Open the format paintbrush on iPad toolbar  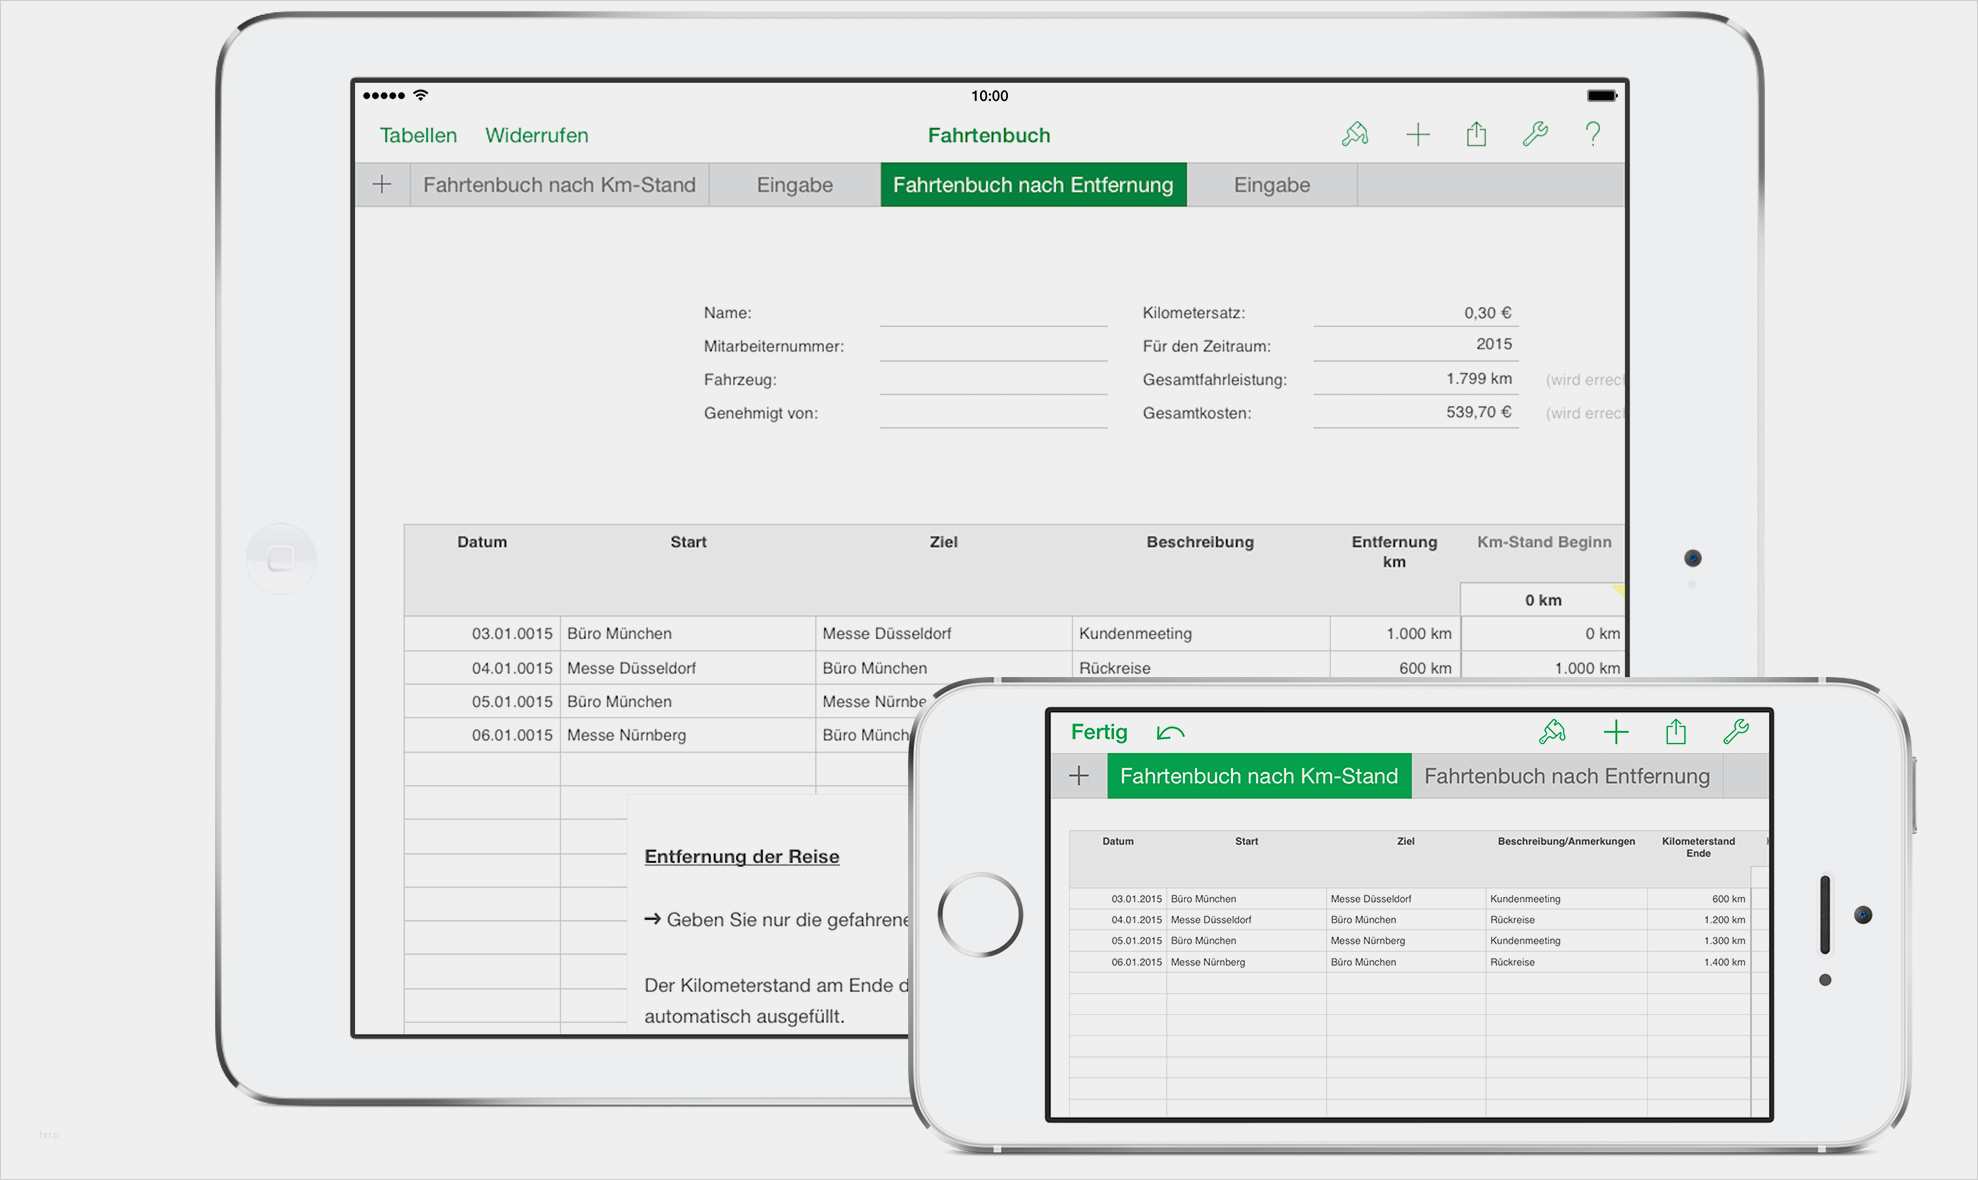pyautogui.click(x=1355, y=134)
